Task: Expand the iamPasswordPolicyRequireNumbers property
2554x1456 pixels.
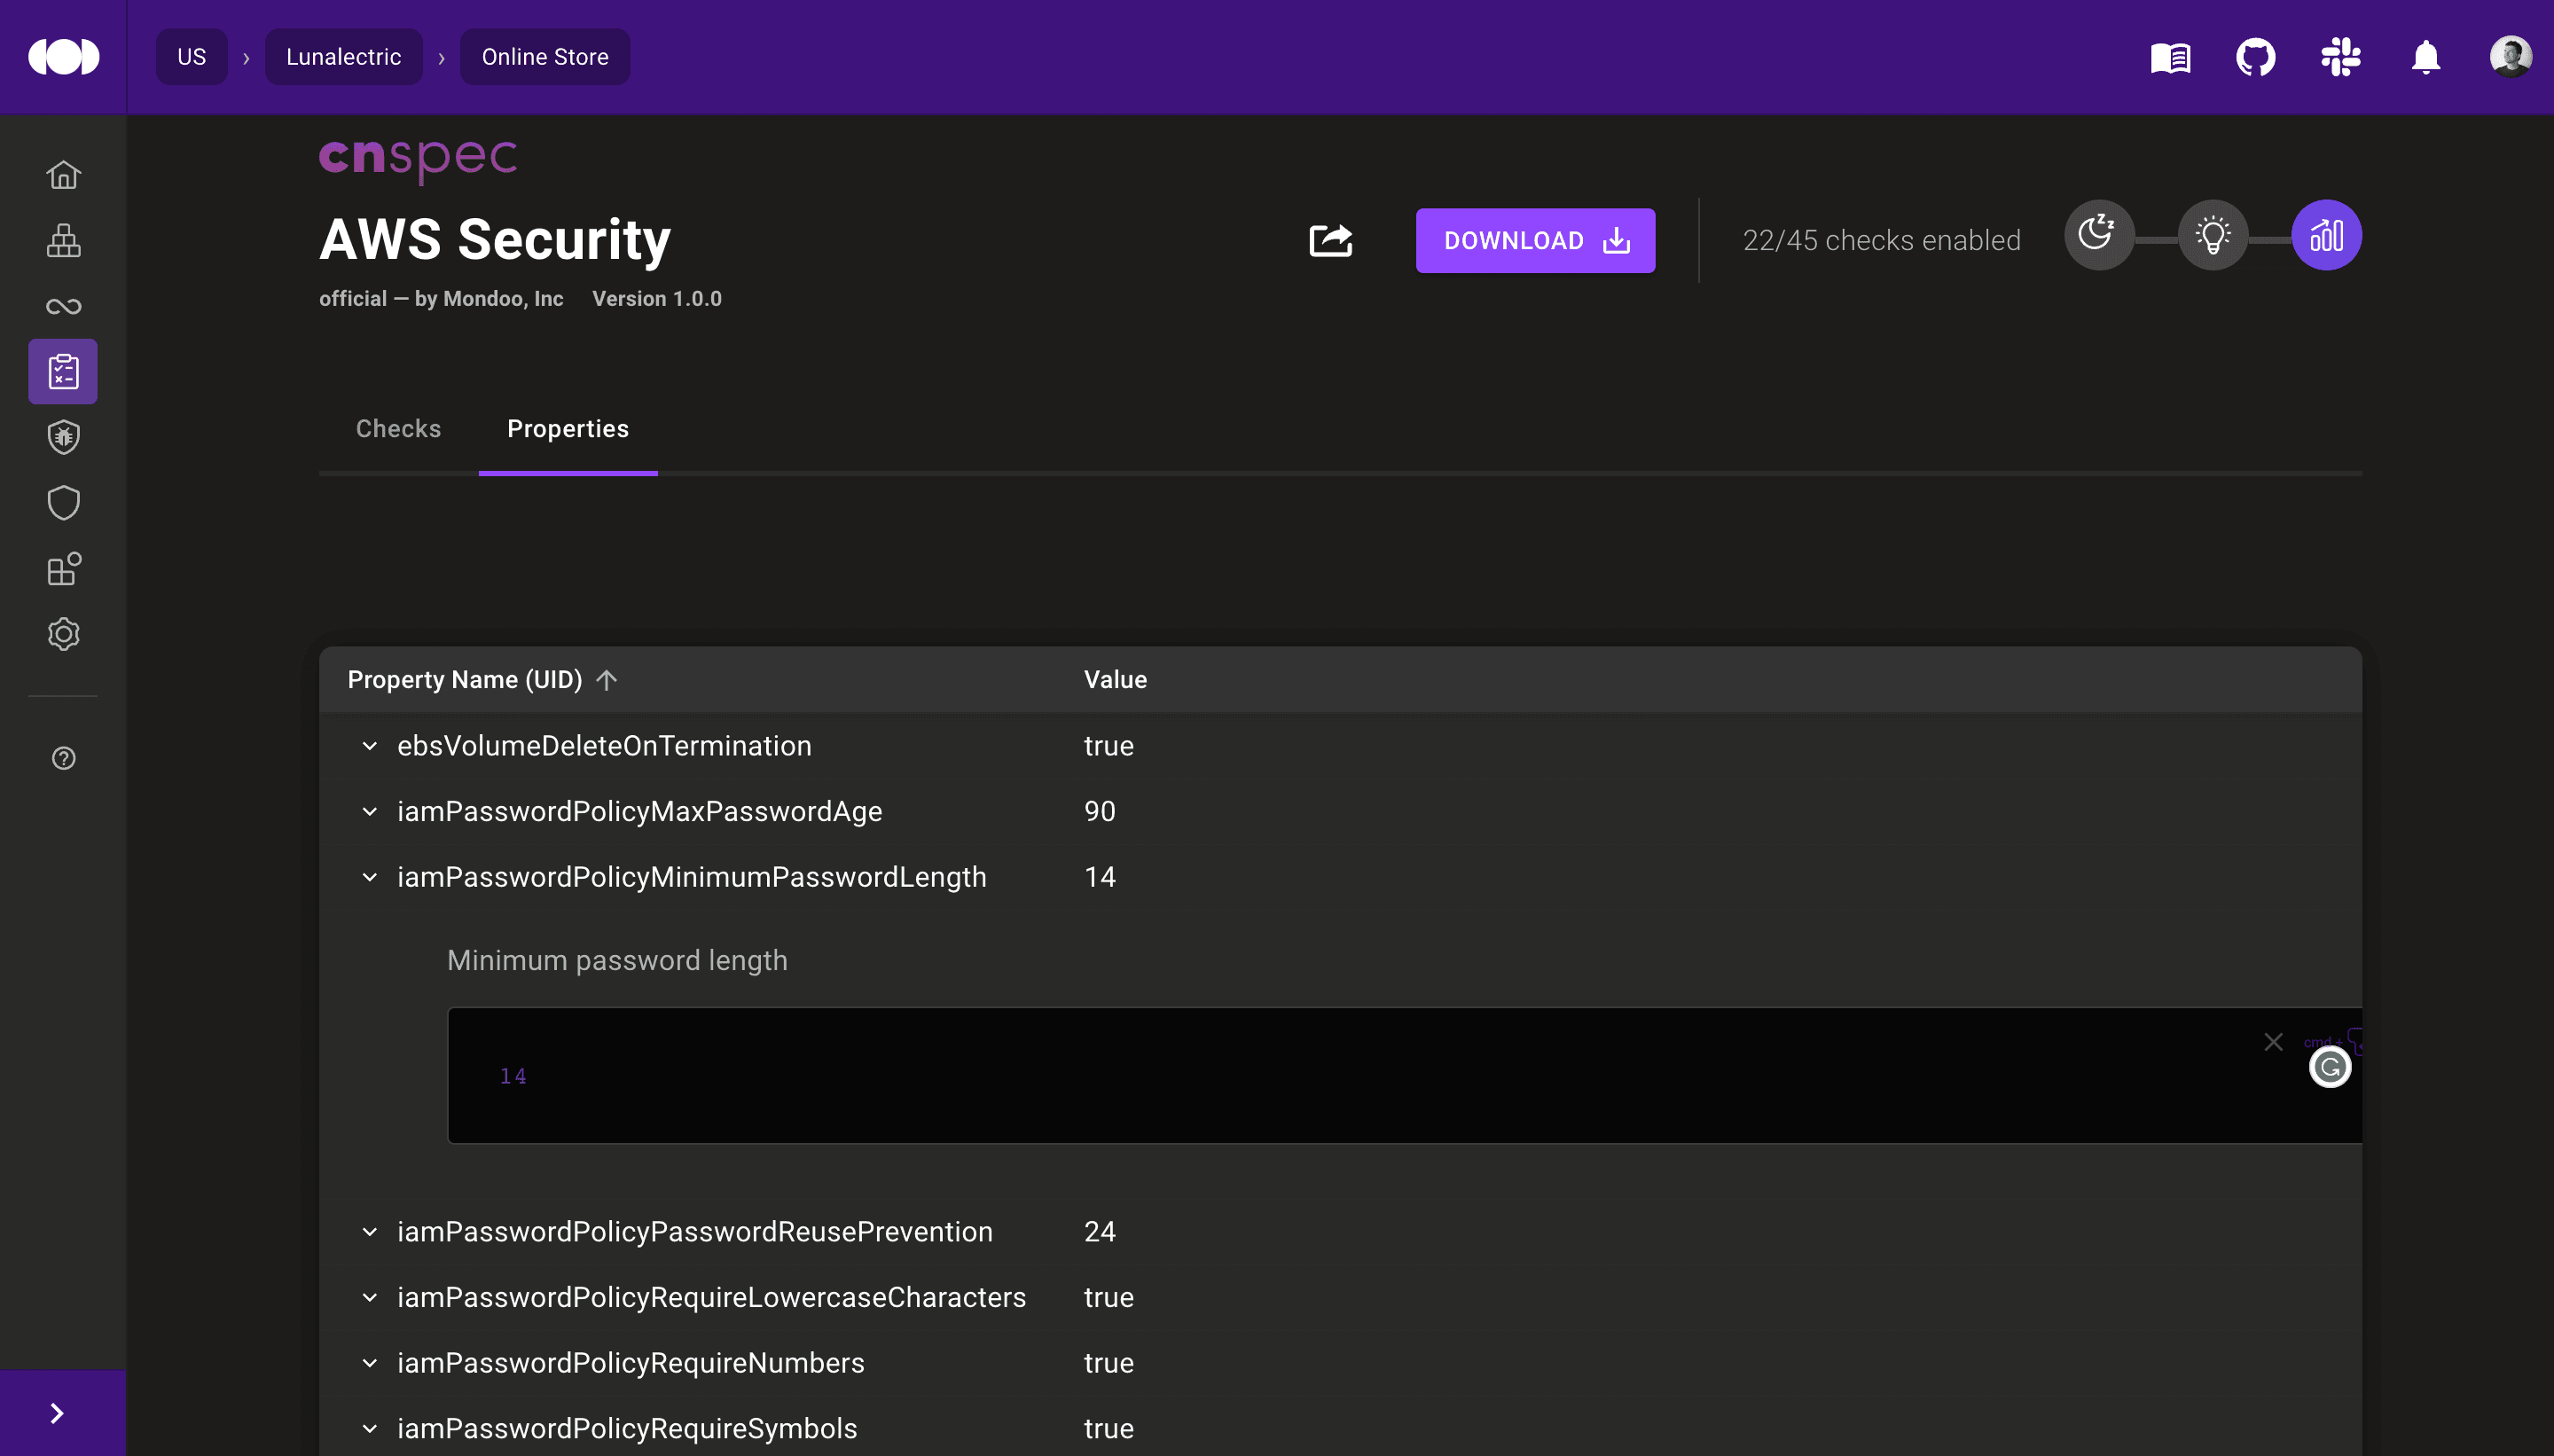Action: (369, 1363)
